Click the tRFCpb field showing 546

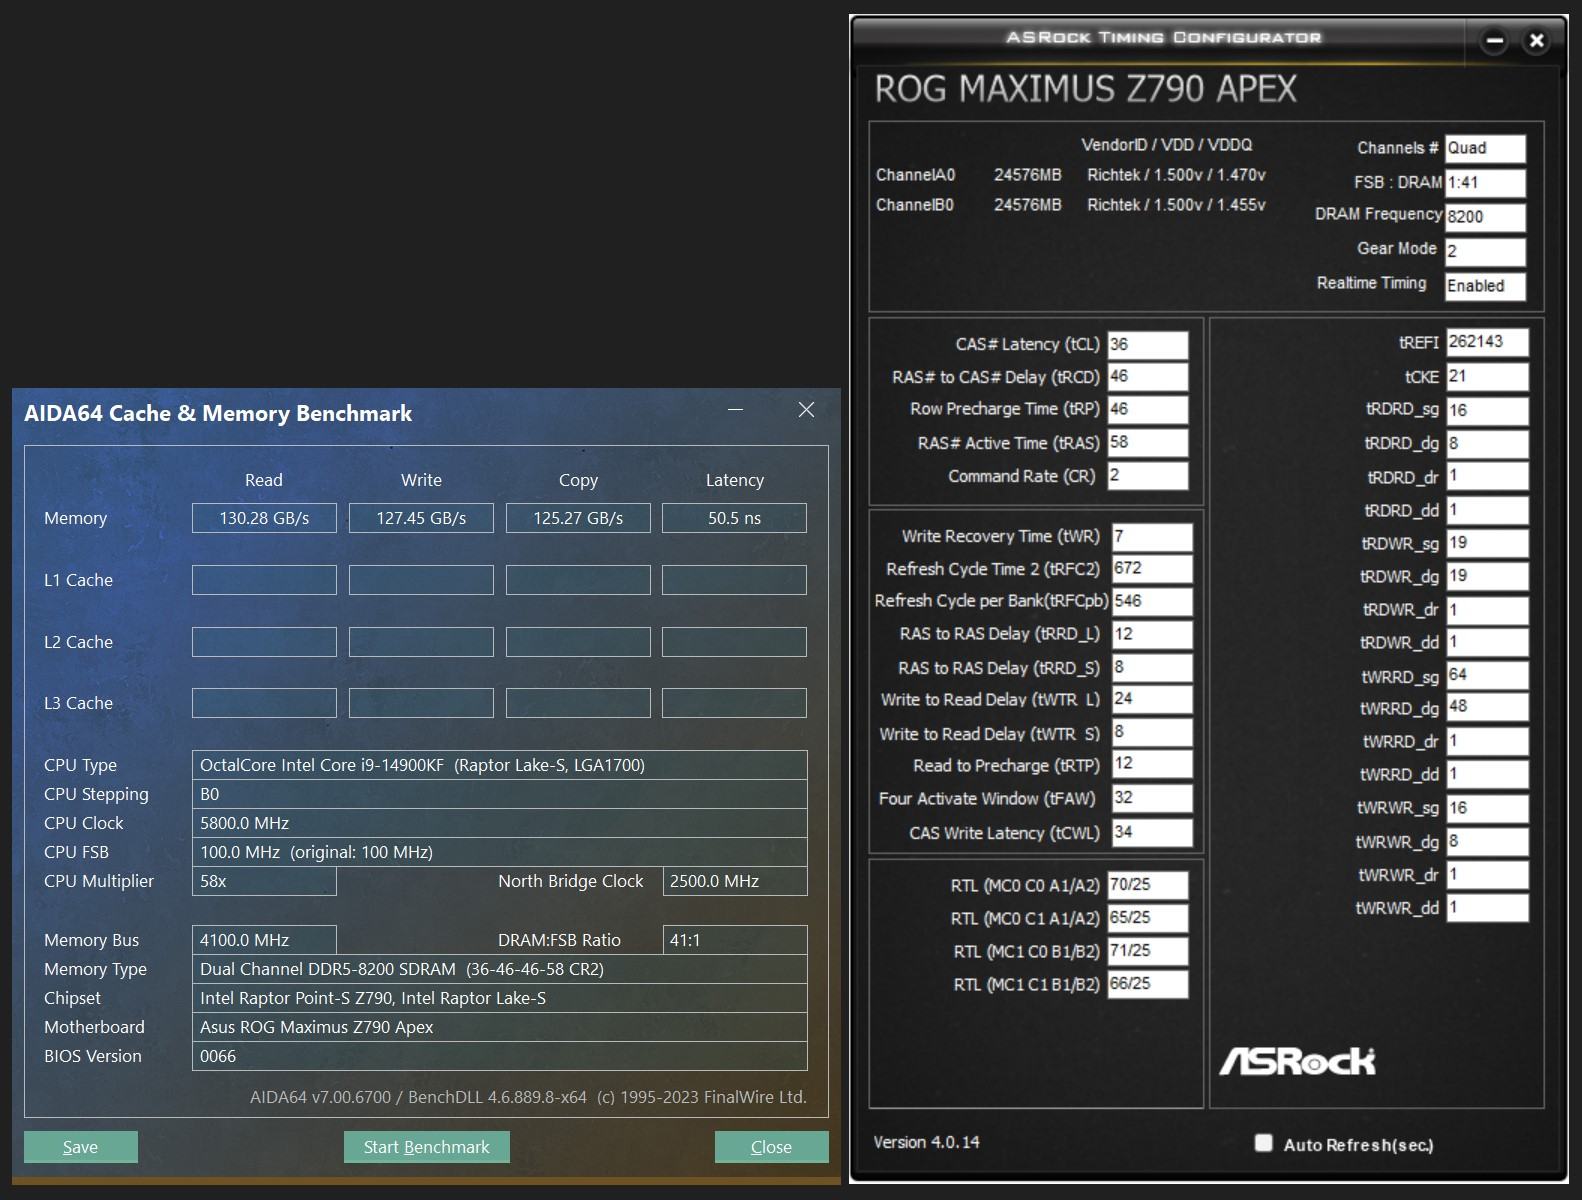(1152, 602)
